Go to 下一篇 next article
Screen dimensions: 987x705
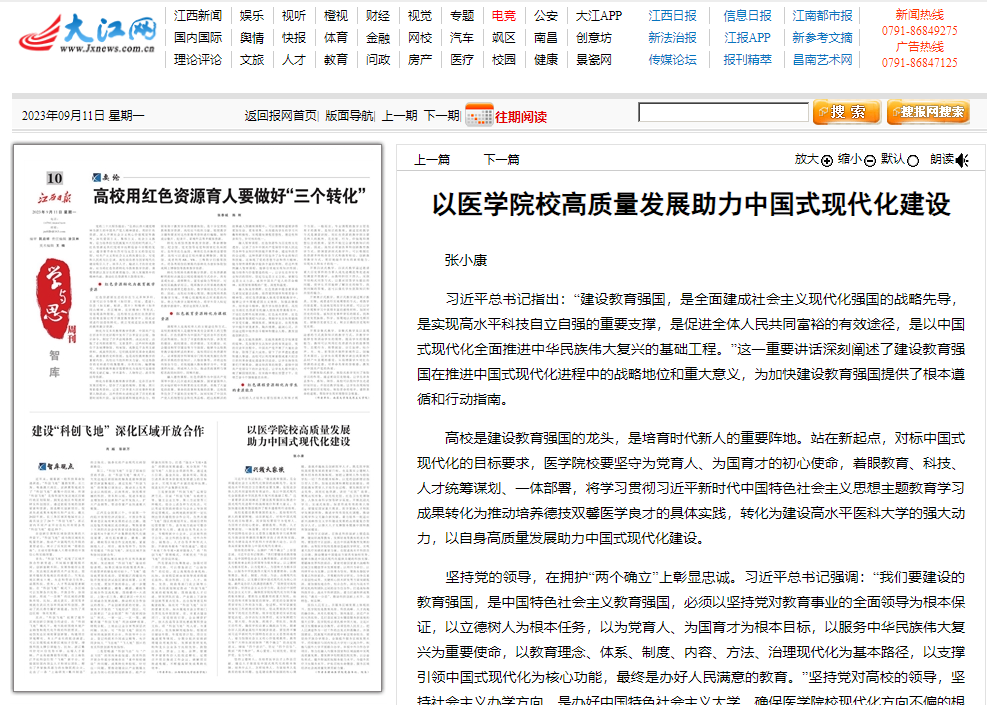pos(502,160)
